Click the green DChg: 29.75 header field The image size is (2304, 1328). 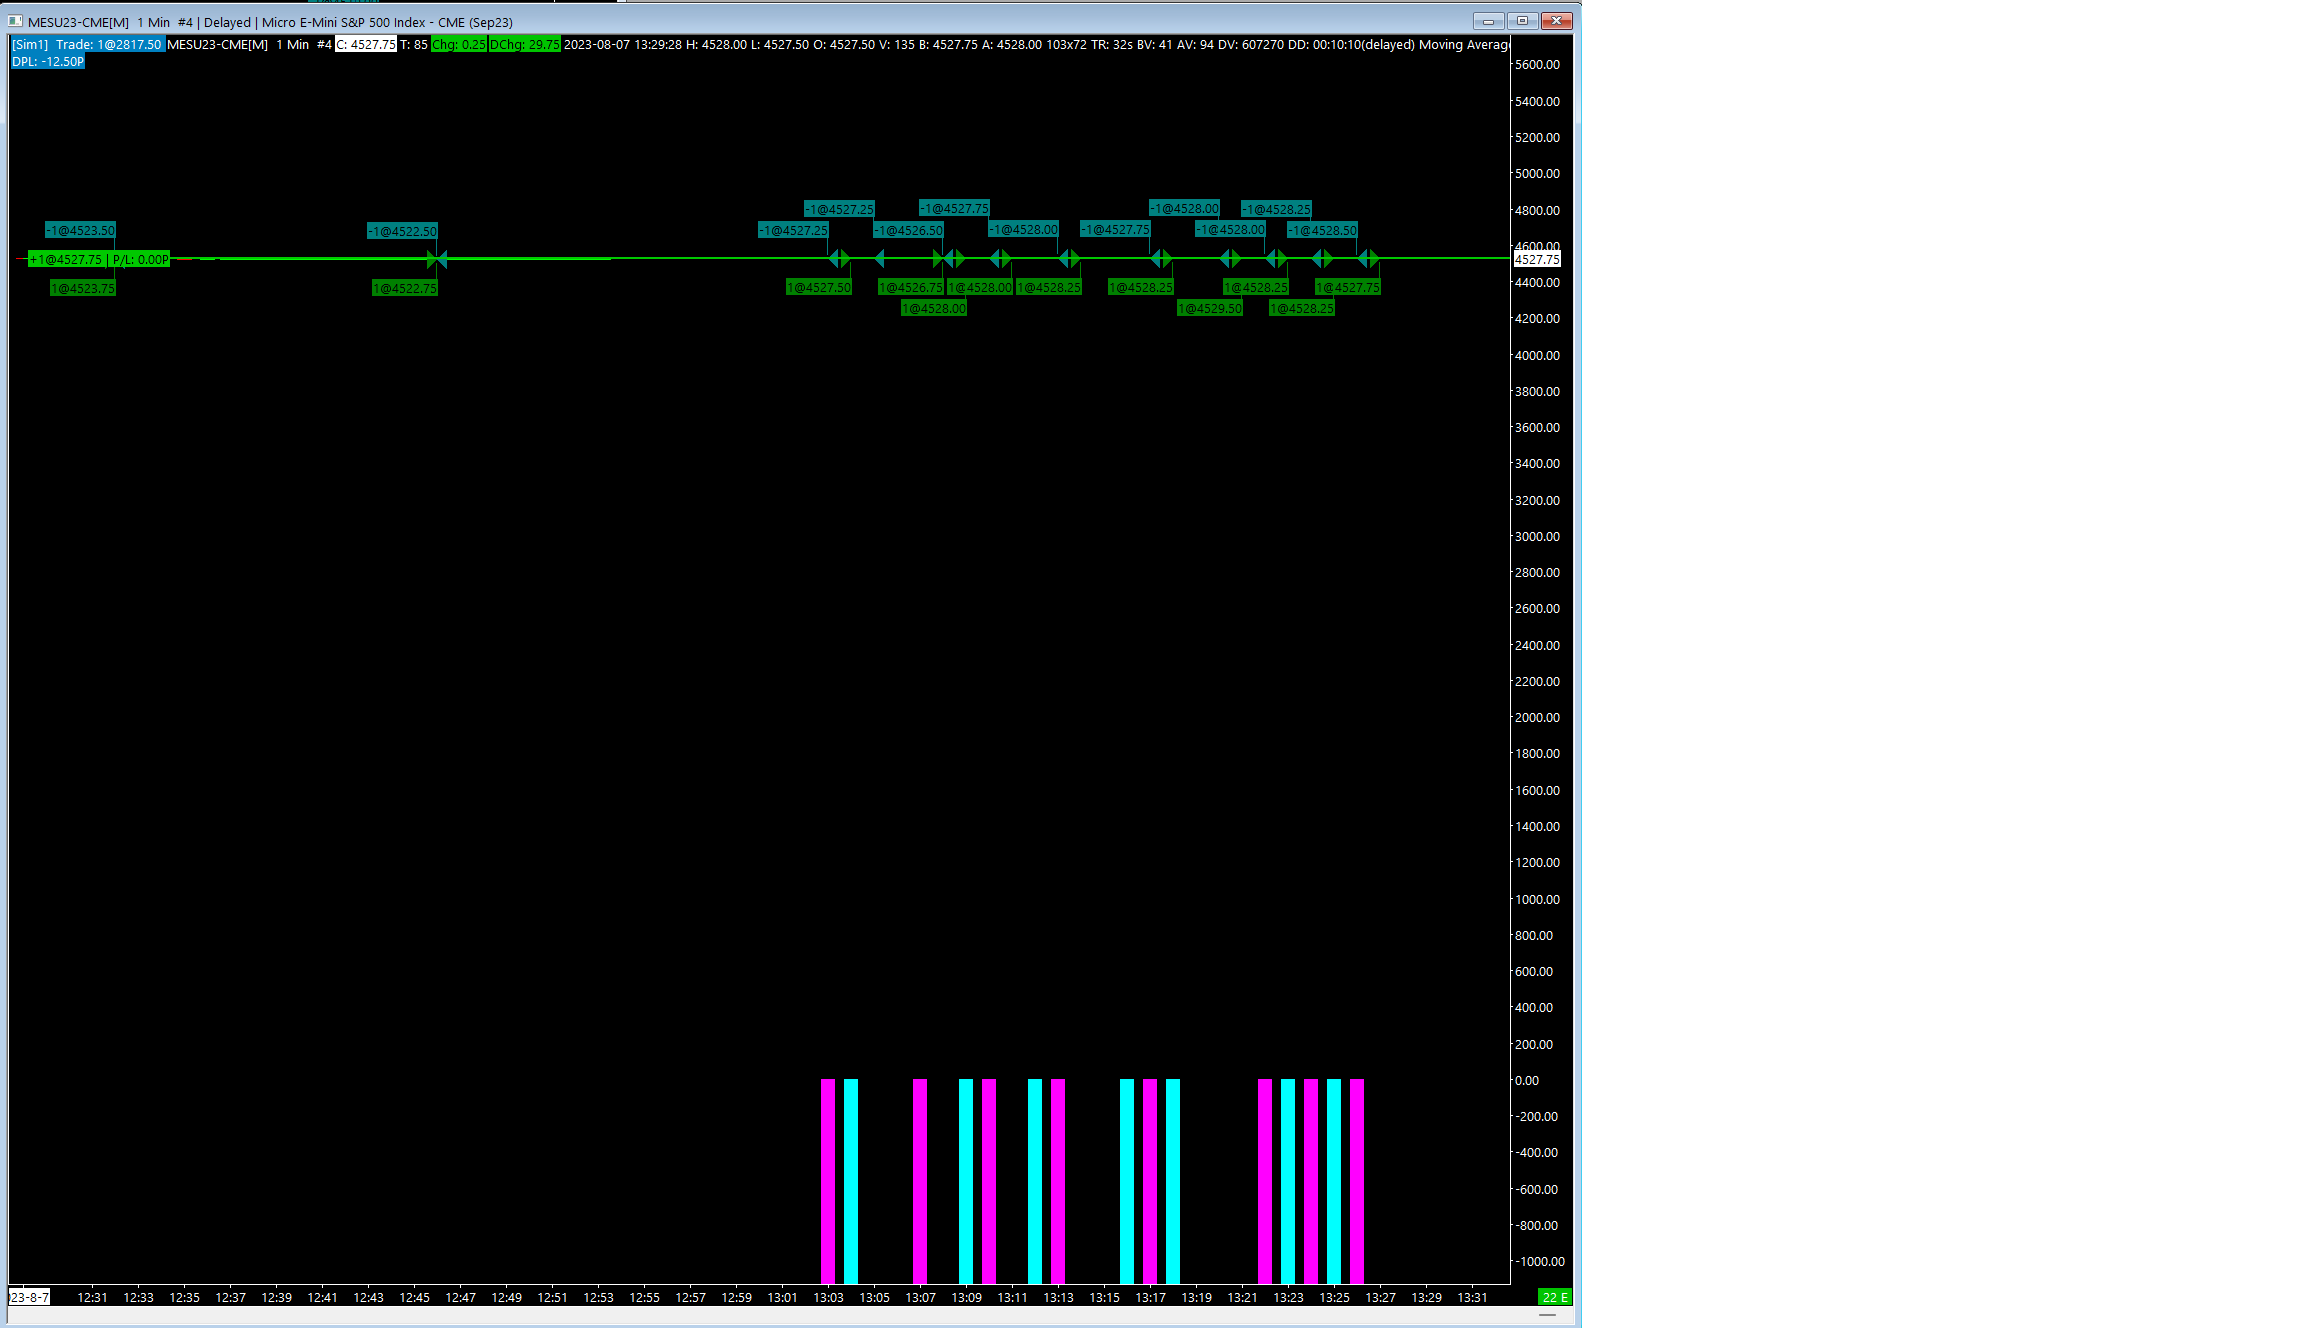525,45
